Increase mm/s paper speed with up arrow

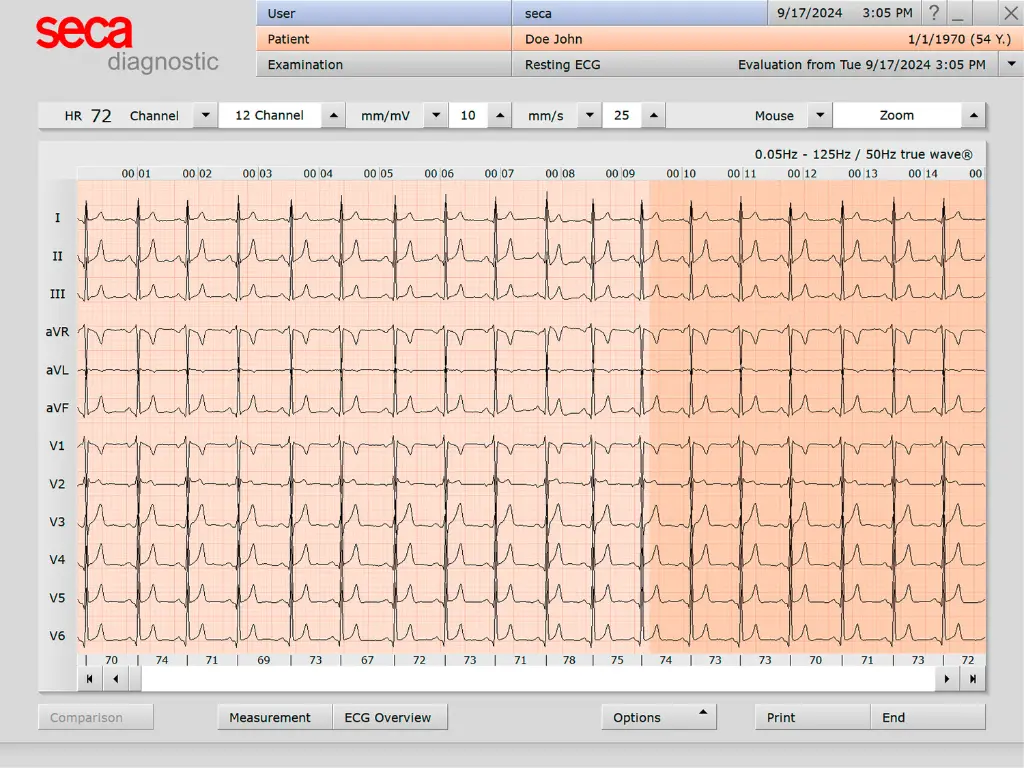pos(654,115)
